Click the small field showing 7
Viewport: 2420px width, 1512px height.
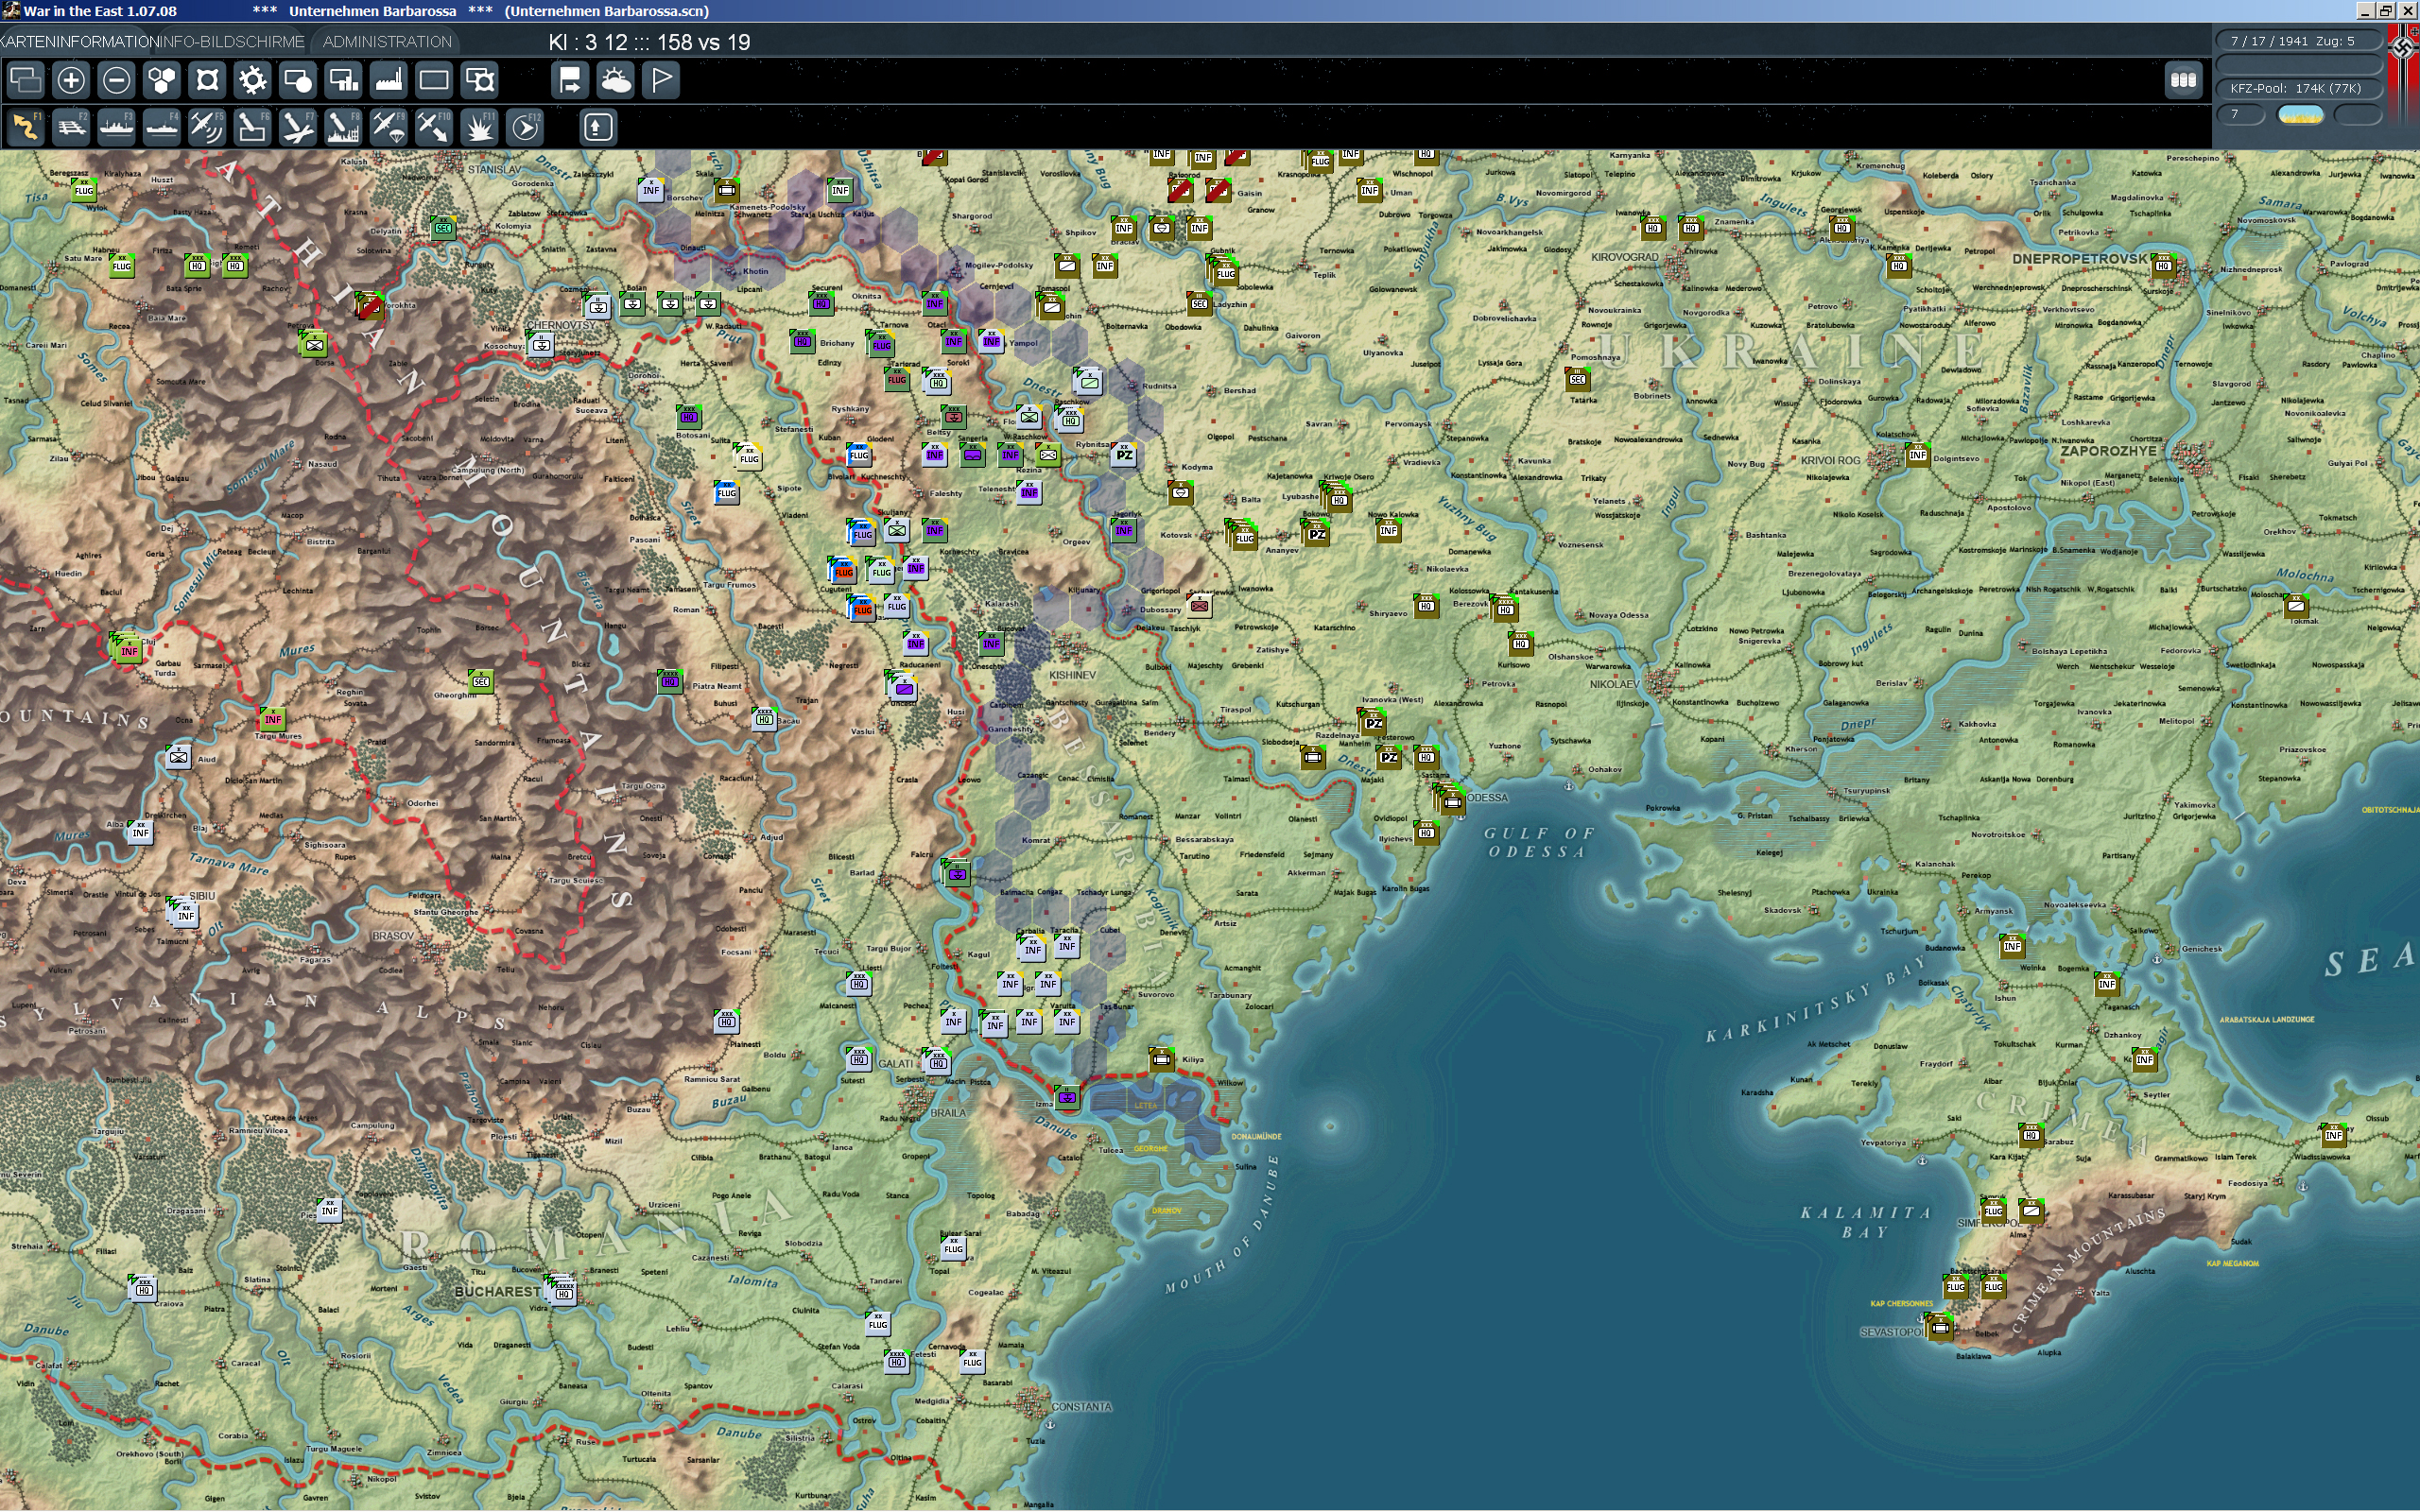click(x=2241, y=114)
